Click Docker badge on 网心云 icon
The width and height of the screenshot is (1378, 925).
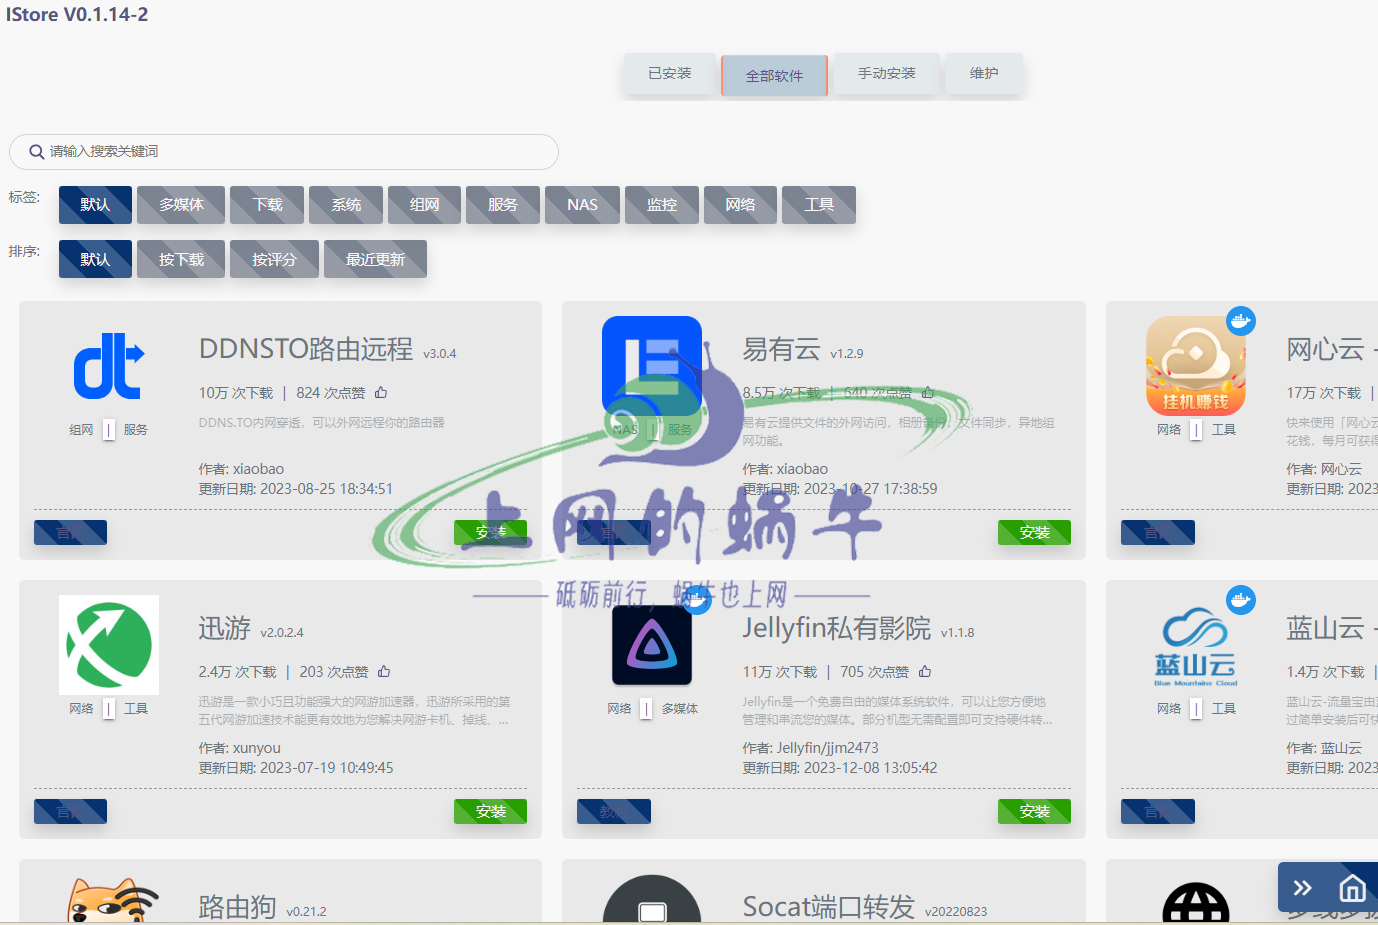1241,321
